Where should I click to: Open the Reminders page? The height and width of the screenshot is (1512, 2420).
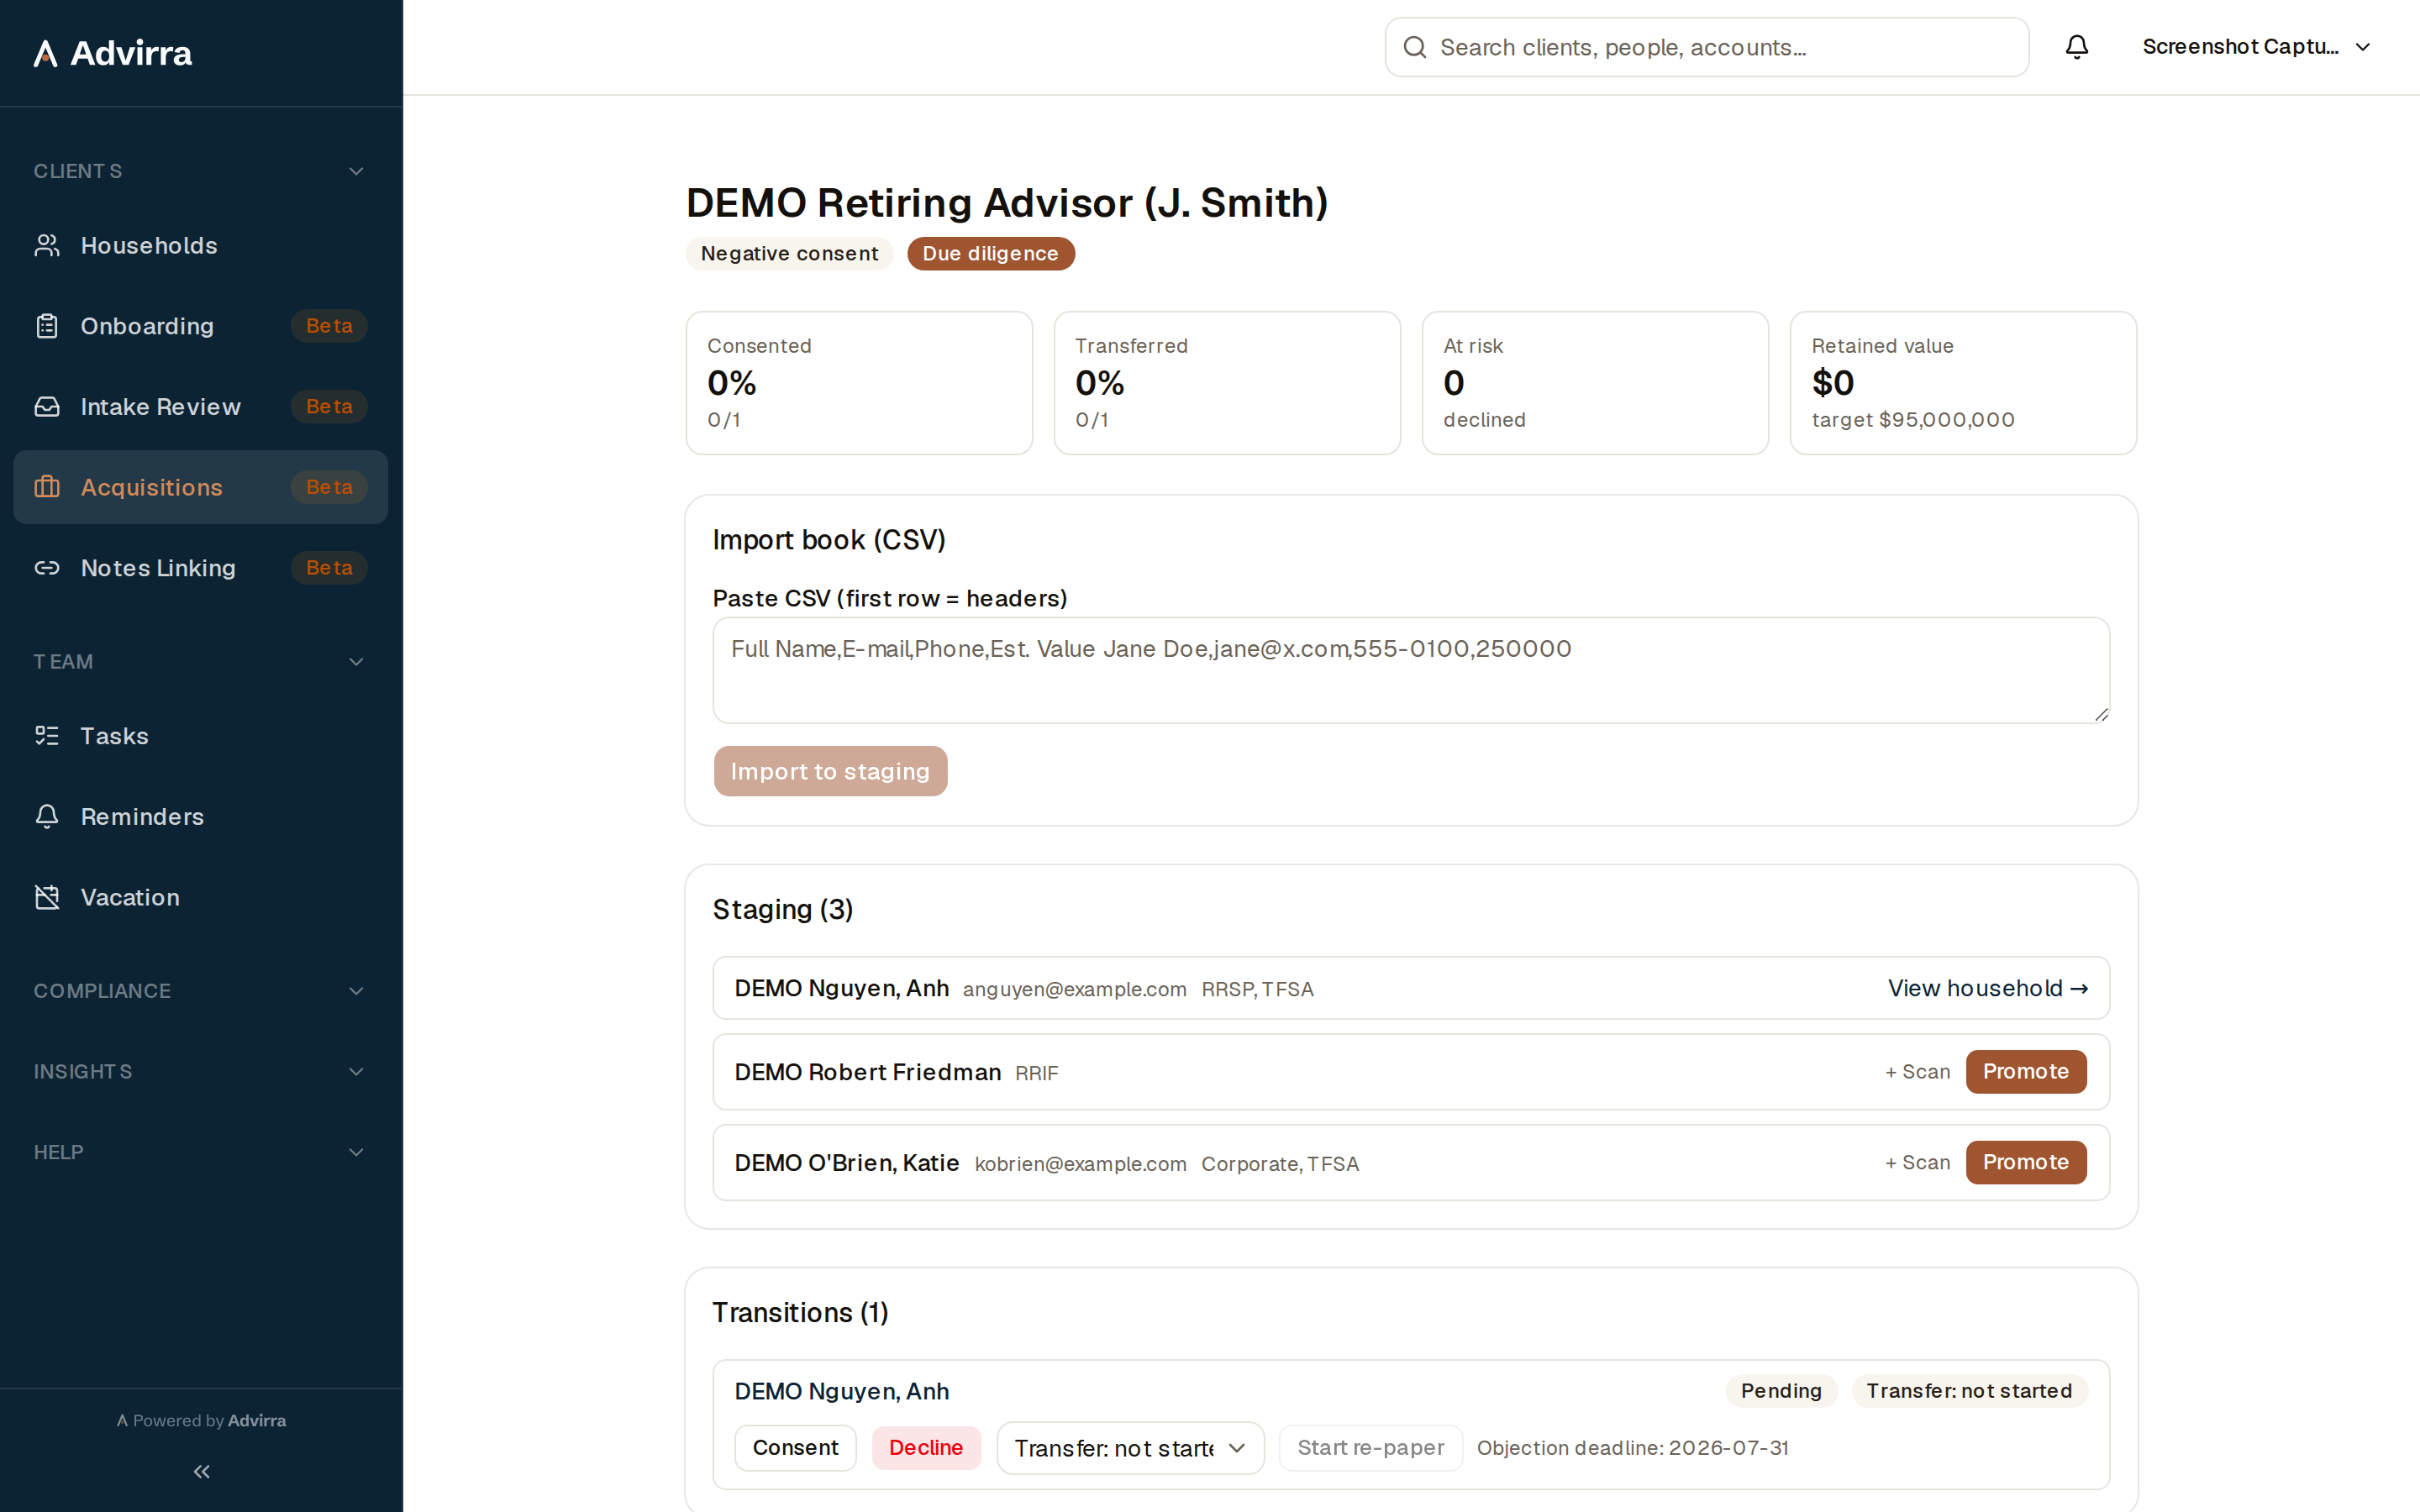pyautogui.click(x=200, y=817)
